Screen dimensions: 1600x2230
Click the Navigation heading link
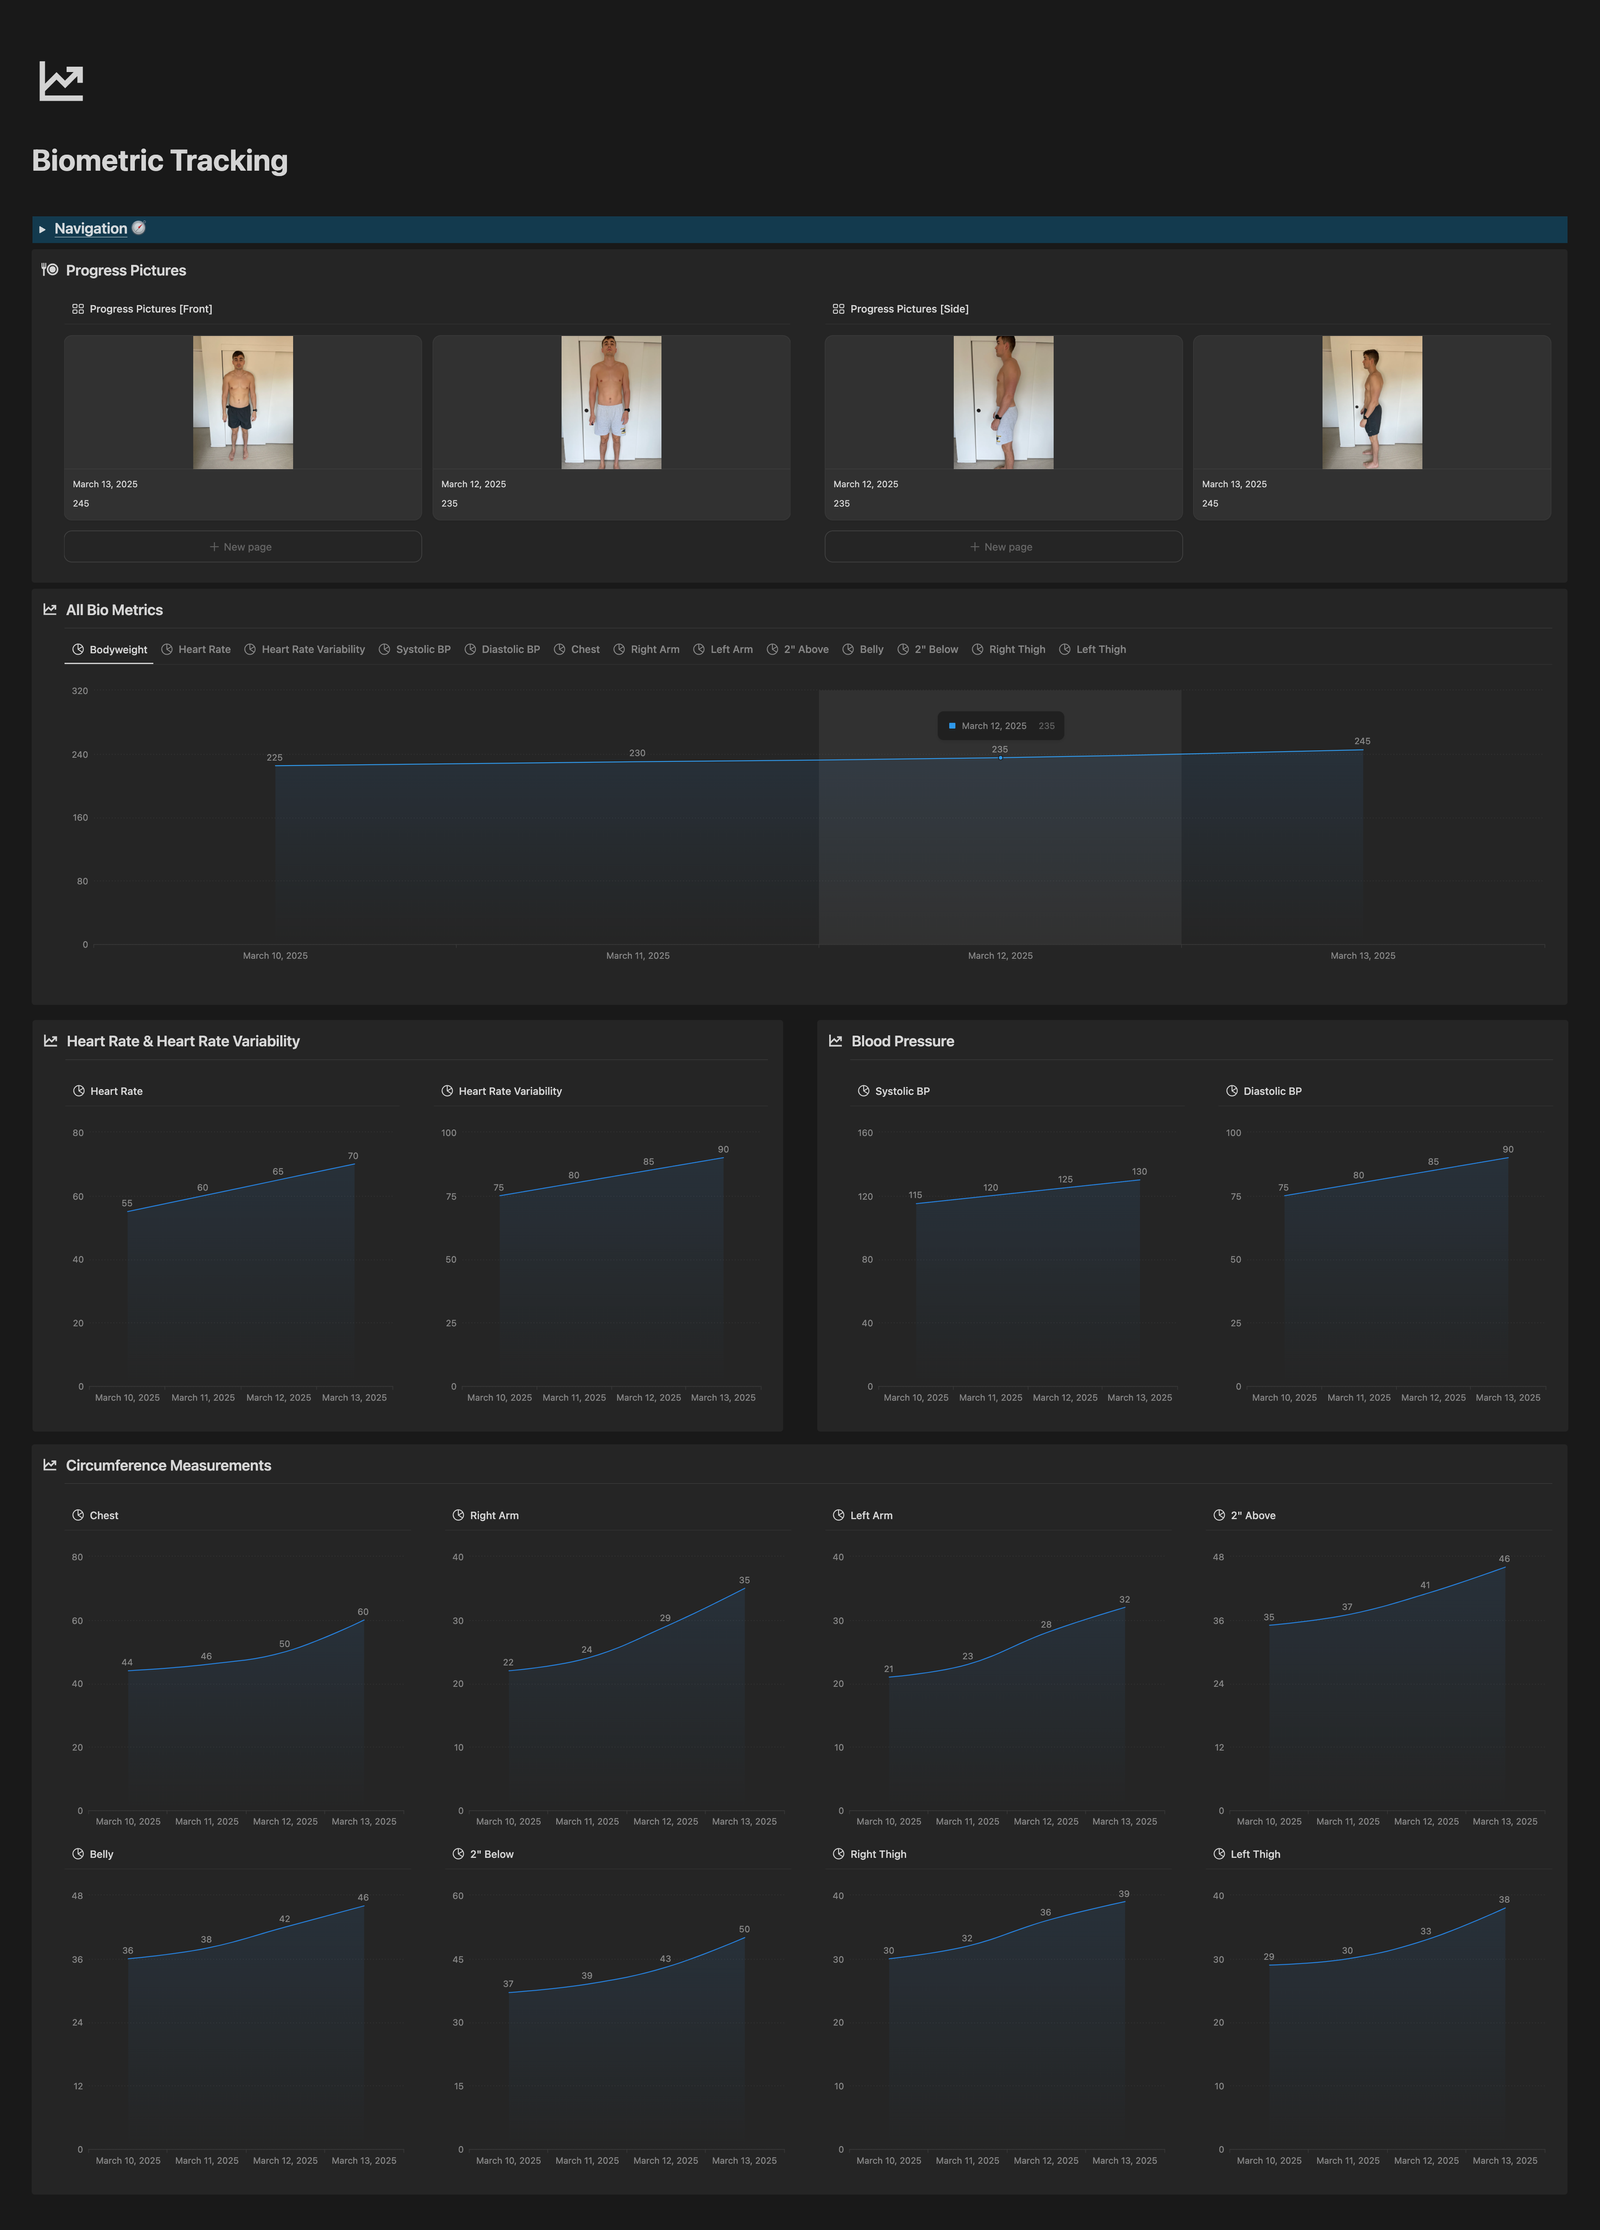click(91, 229)
